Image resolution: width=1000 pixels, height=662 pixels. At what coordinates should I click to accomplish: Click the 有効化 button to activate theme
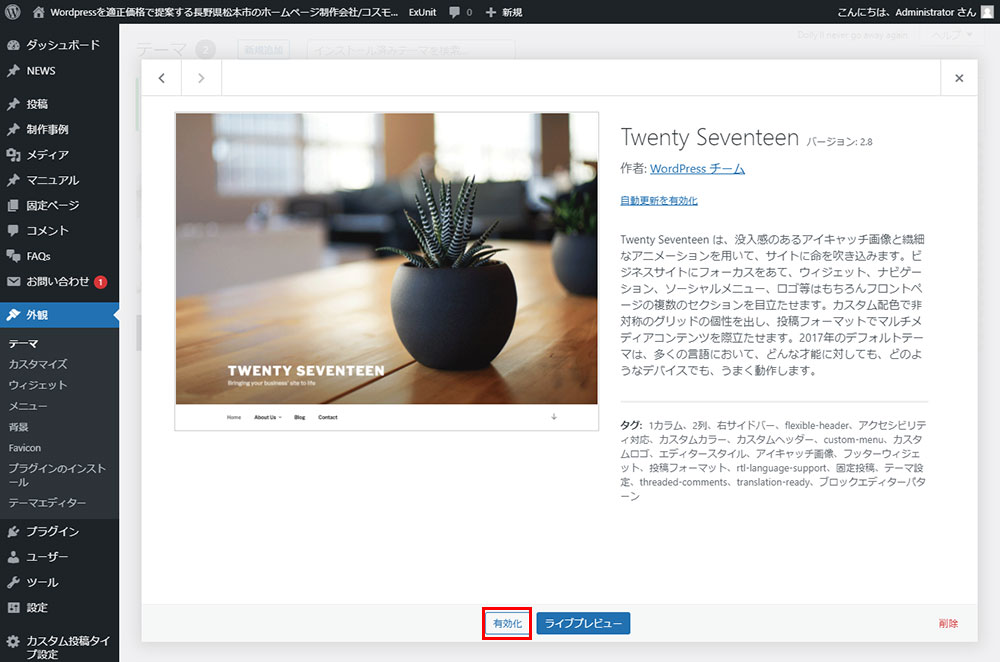coord(507,624)
